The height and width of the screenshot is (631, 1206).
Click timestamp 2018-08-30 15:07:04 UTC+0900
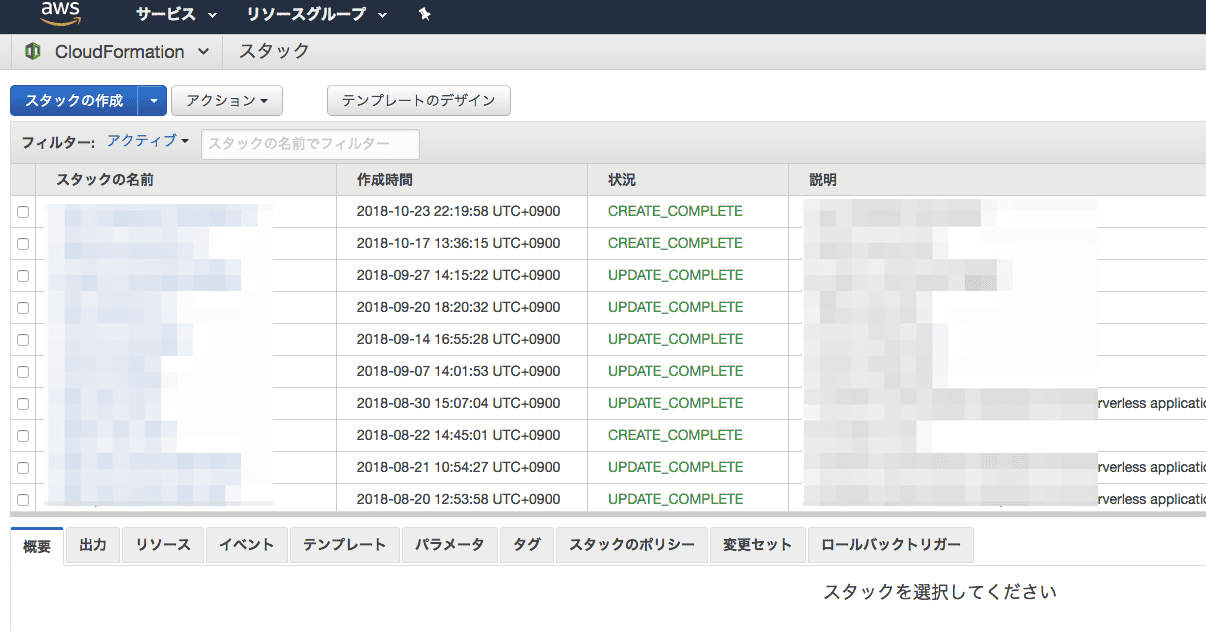tap(458, 403)
